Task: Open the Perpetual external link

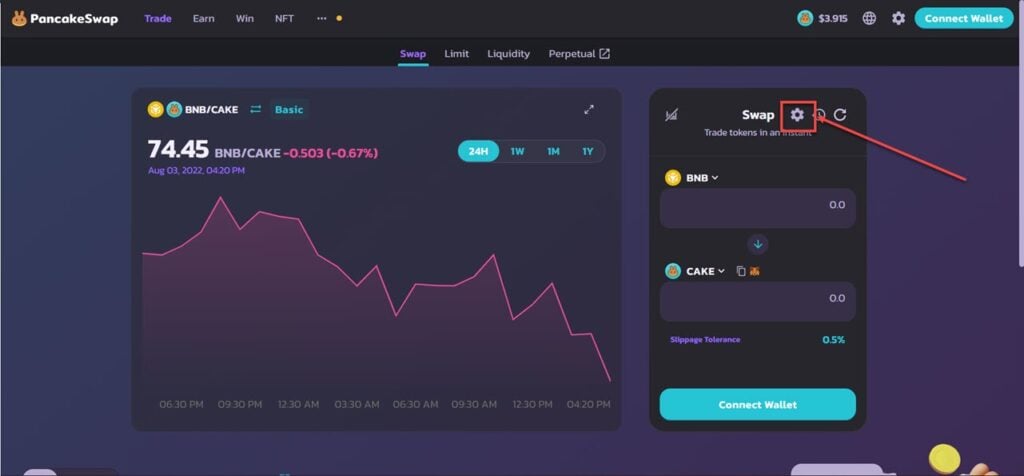Action: click(x=579, y=54)
